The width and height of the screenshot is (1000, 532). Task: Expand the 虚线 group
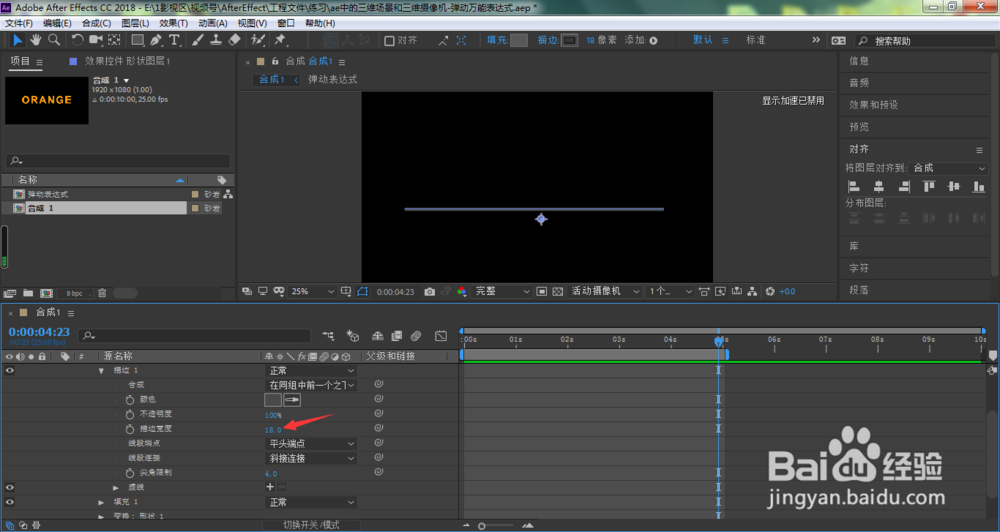(x=116, y=487)
